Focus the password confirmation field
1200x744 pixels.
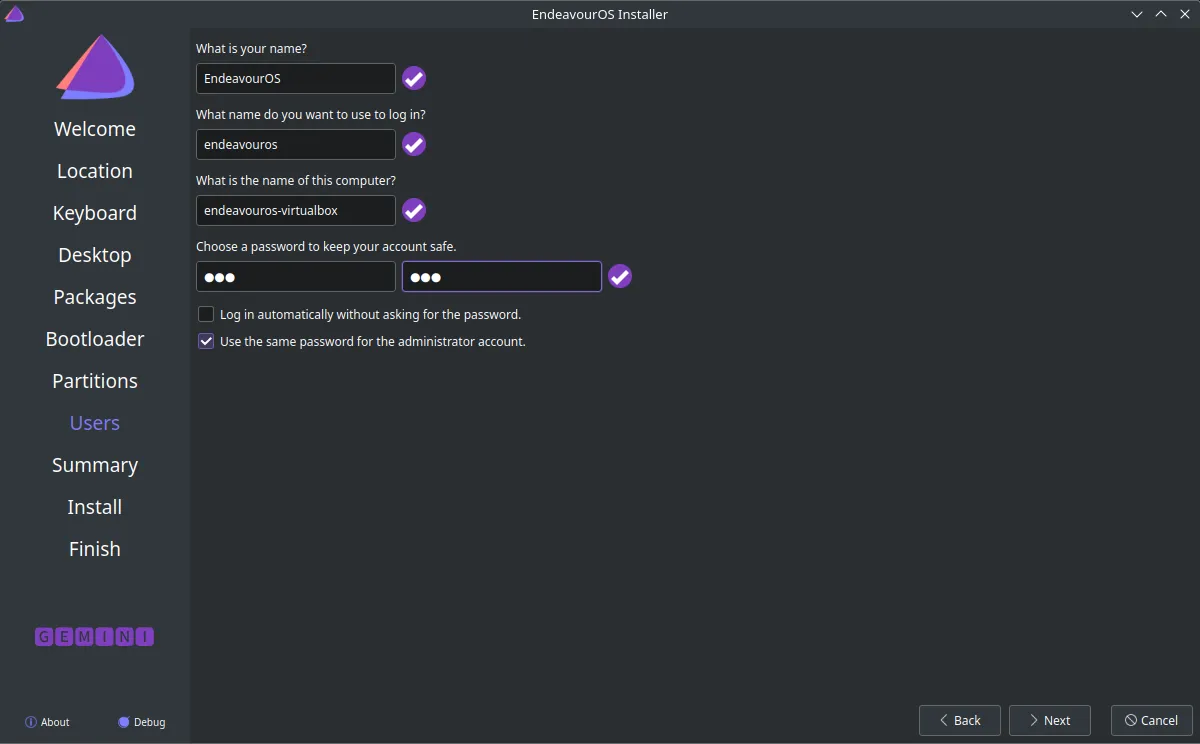click(x=502, y=276)
